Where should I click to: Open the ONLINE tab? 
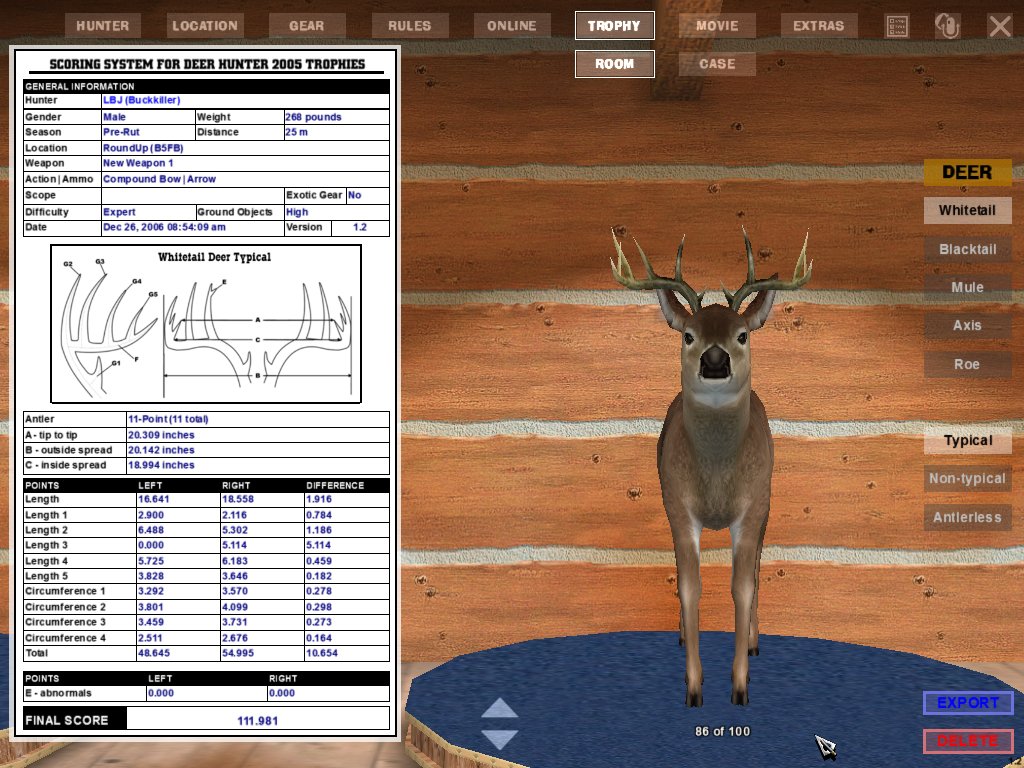click(x=512, y=26)
